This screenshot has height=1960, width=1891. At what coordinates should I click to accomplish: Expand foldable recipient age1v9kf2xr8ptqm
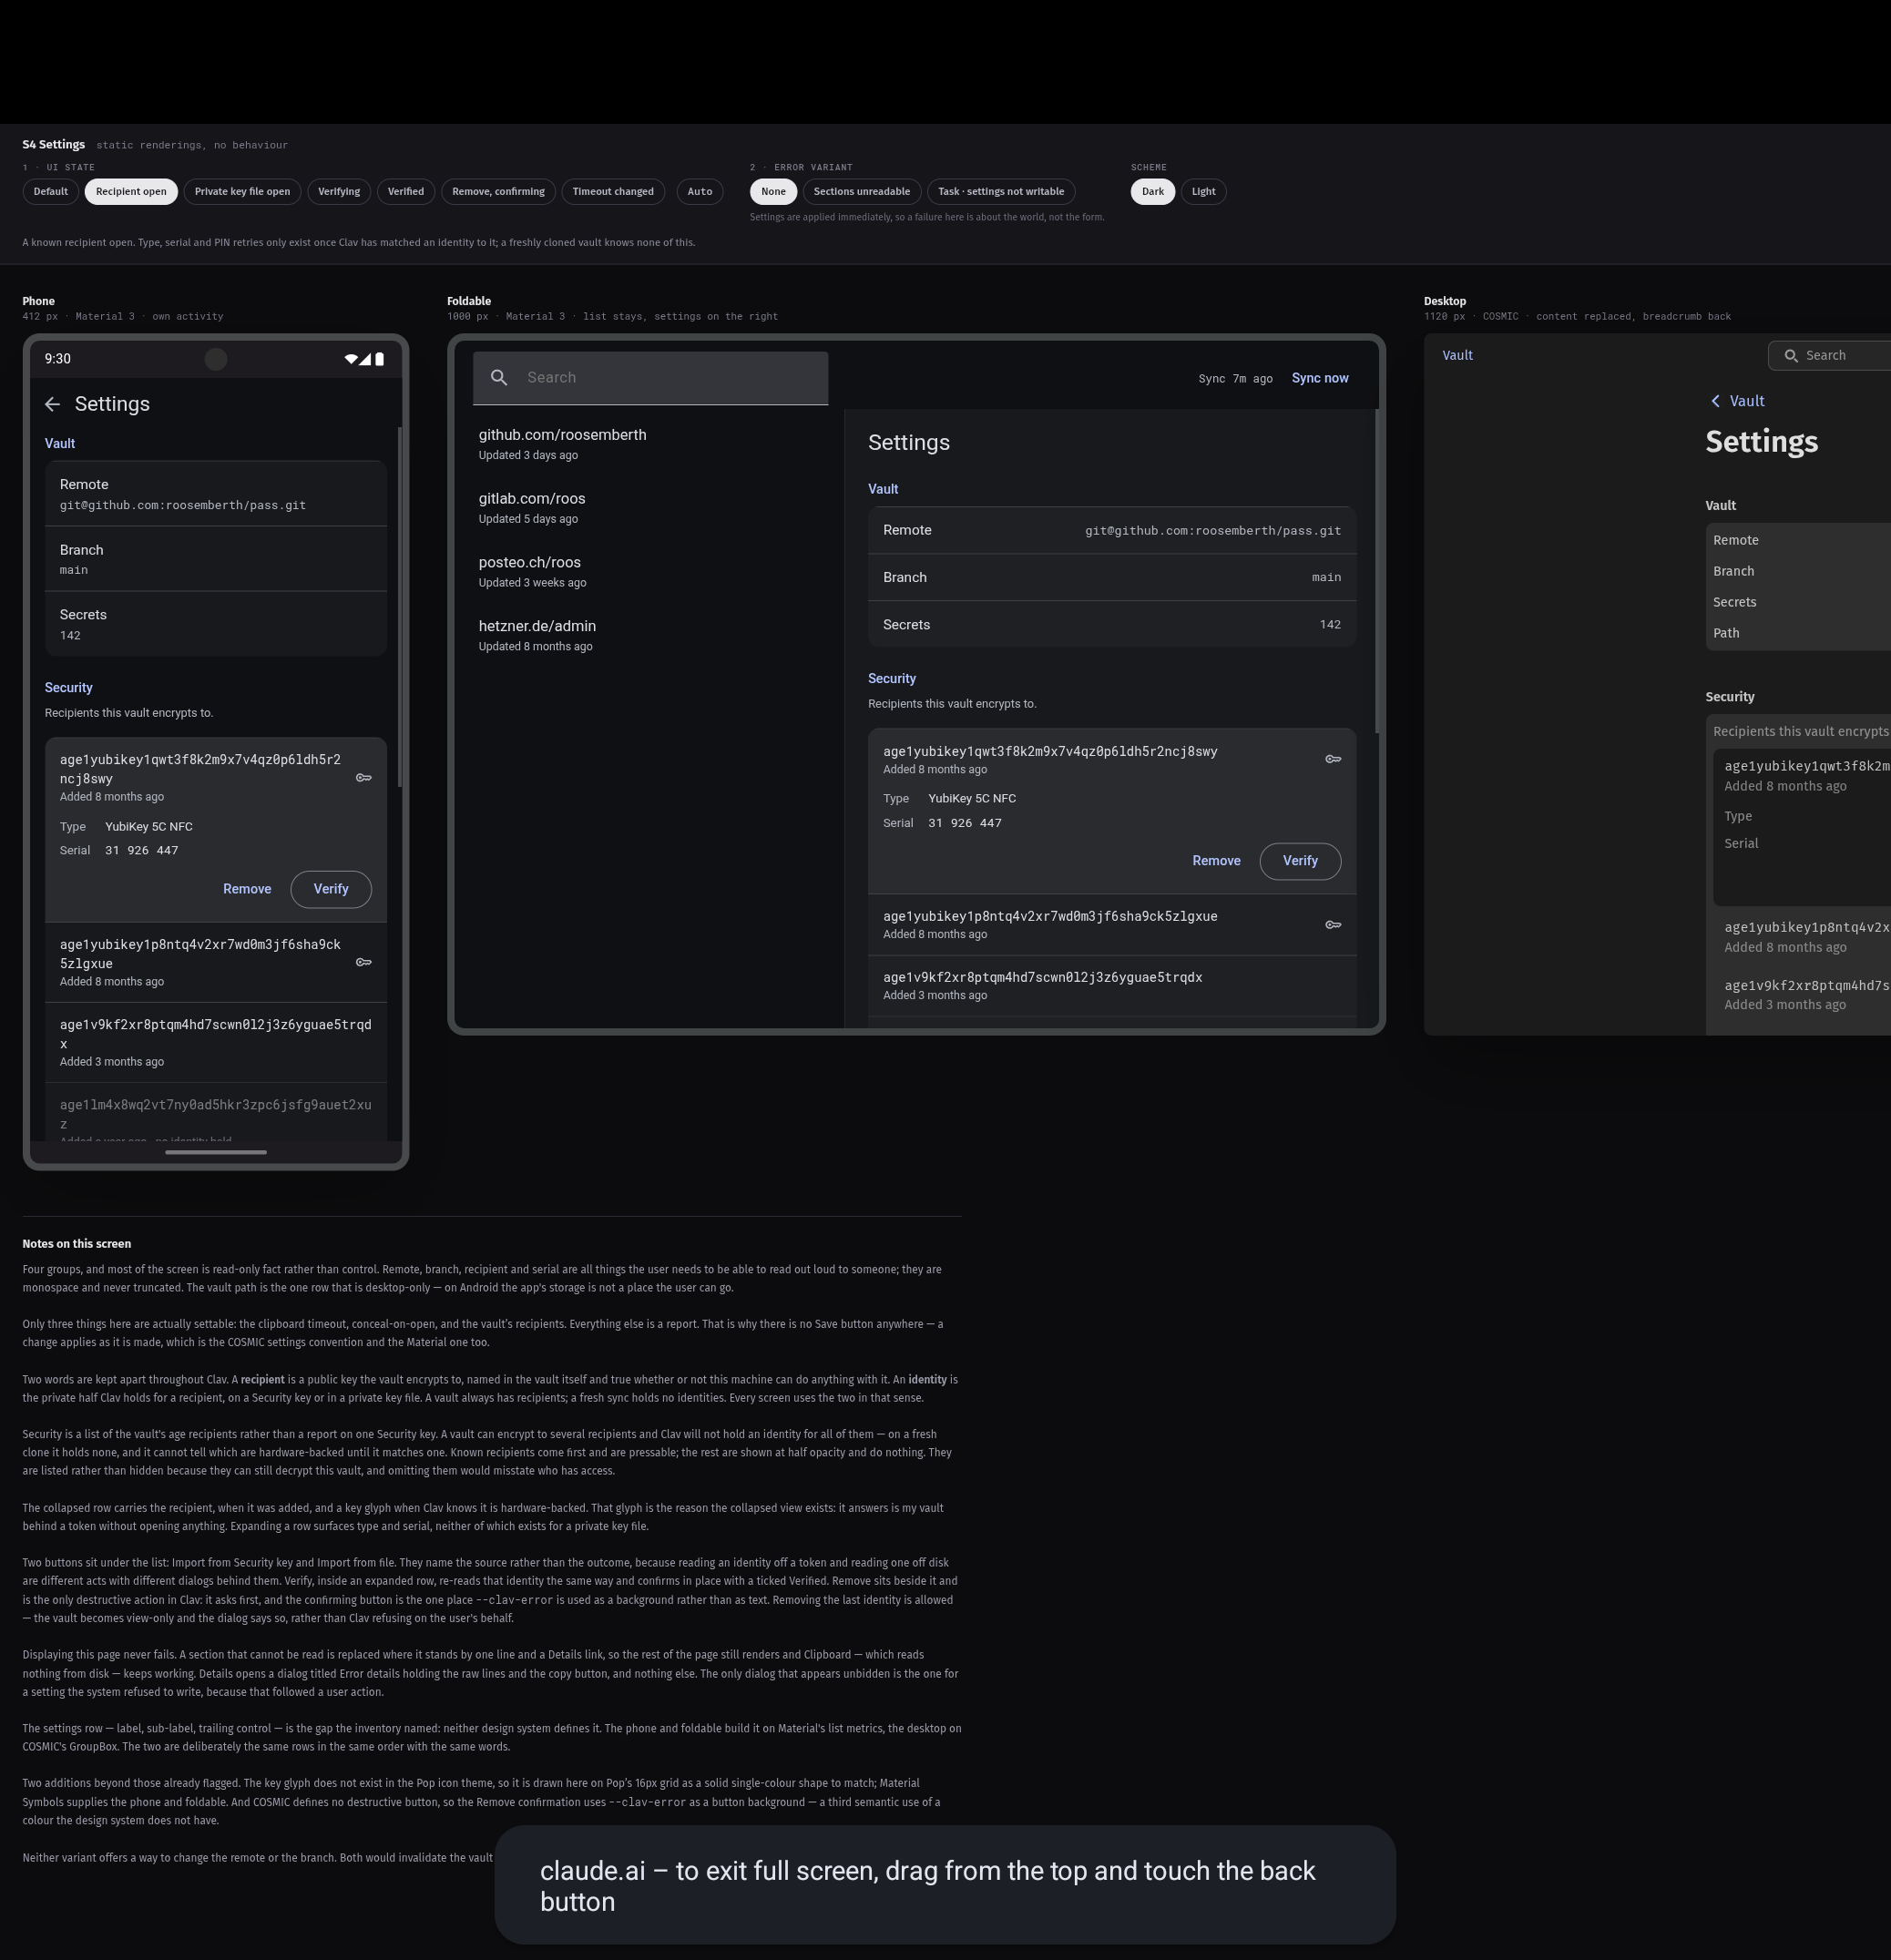(x=1111, y=986)
